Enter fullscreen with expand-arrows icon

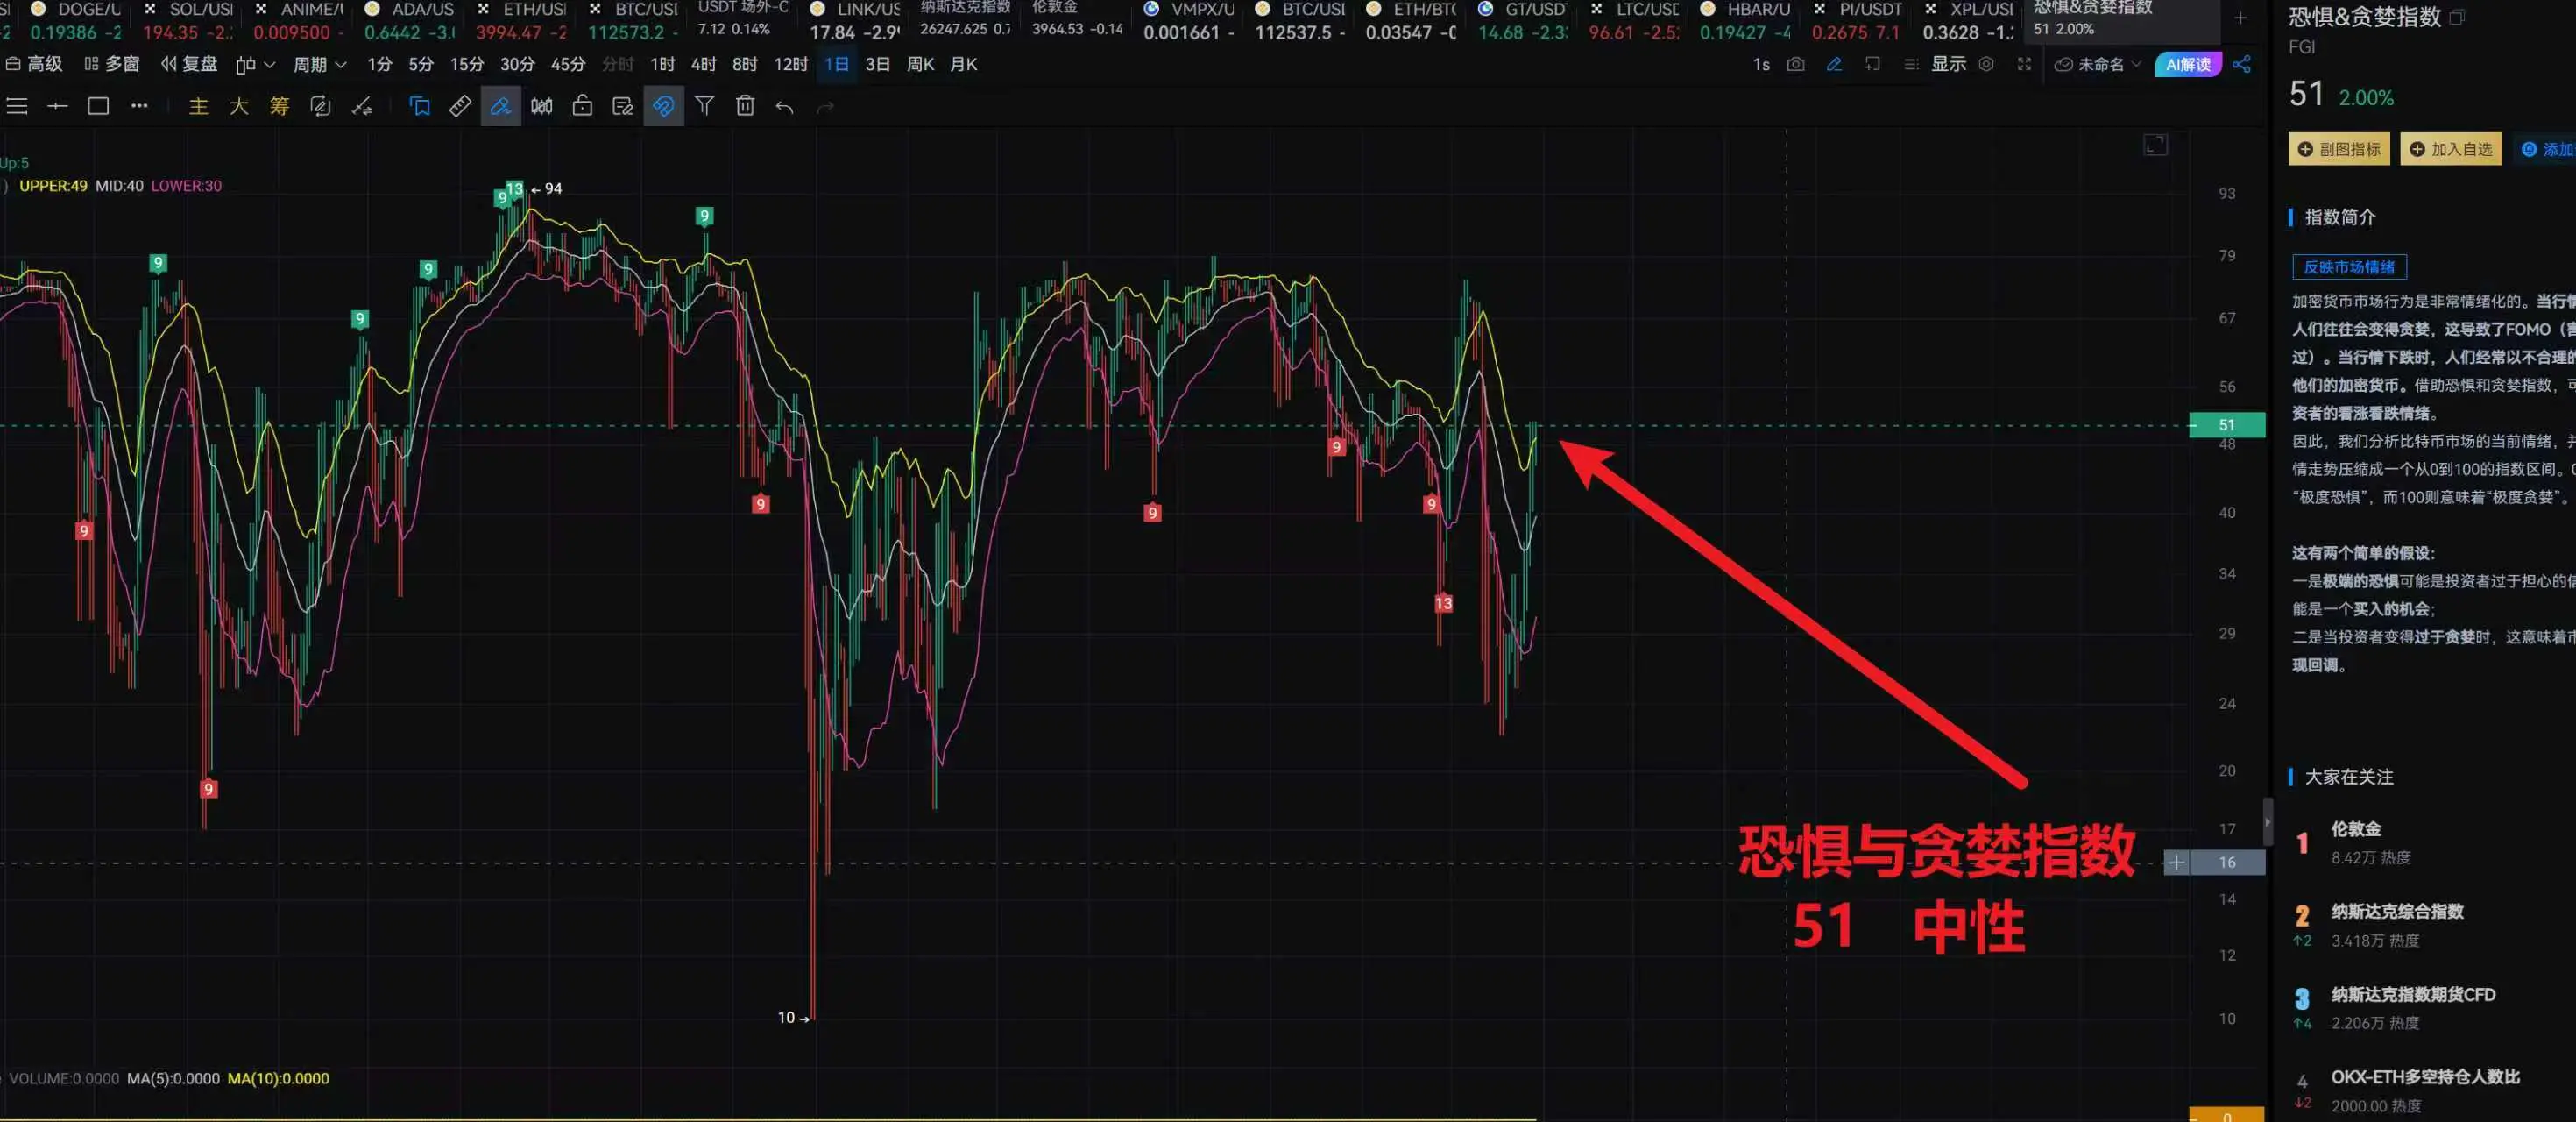pyautogui.click(x=2024, y=64)
